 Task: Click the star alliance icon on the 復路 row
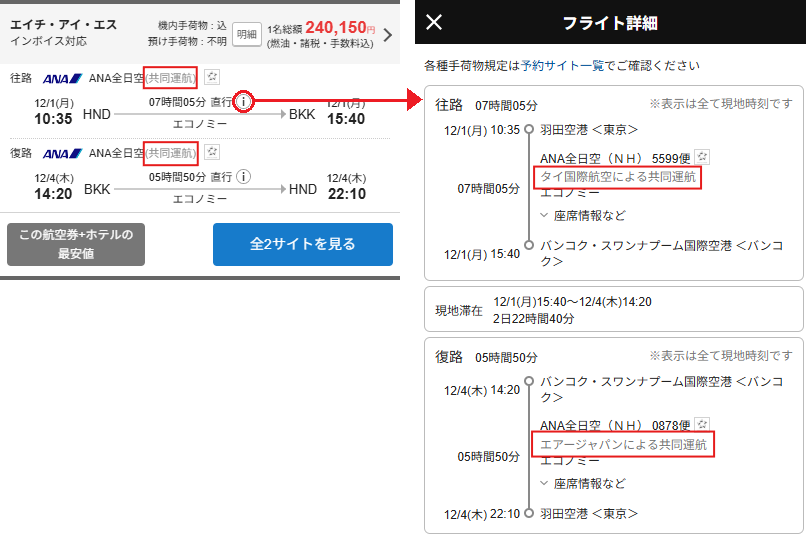pyautogui.click(x=211, y=152)
